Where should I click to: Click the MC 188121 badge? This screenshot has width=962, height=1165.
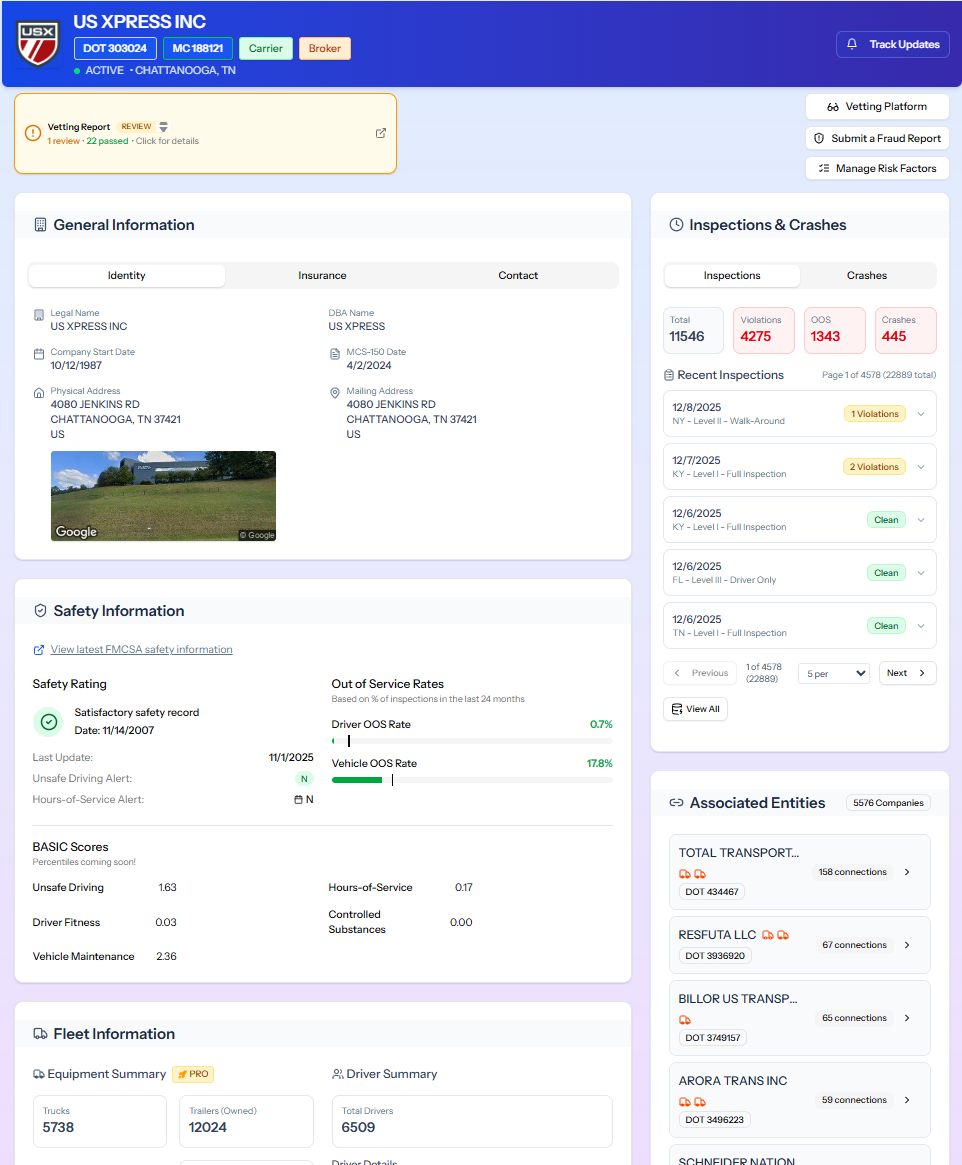(x=197, y=47)
